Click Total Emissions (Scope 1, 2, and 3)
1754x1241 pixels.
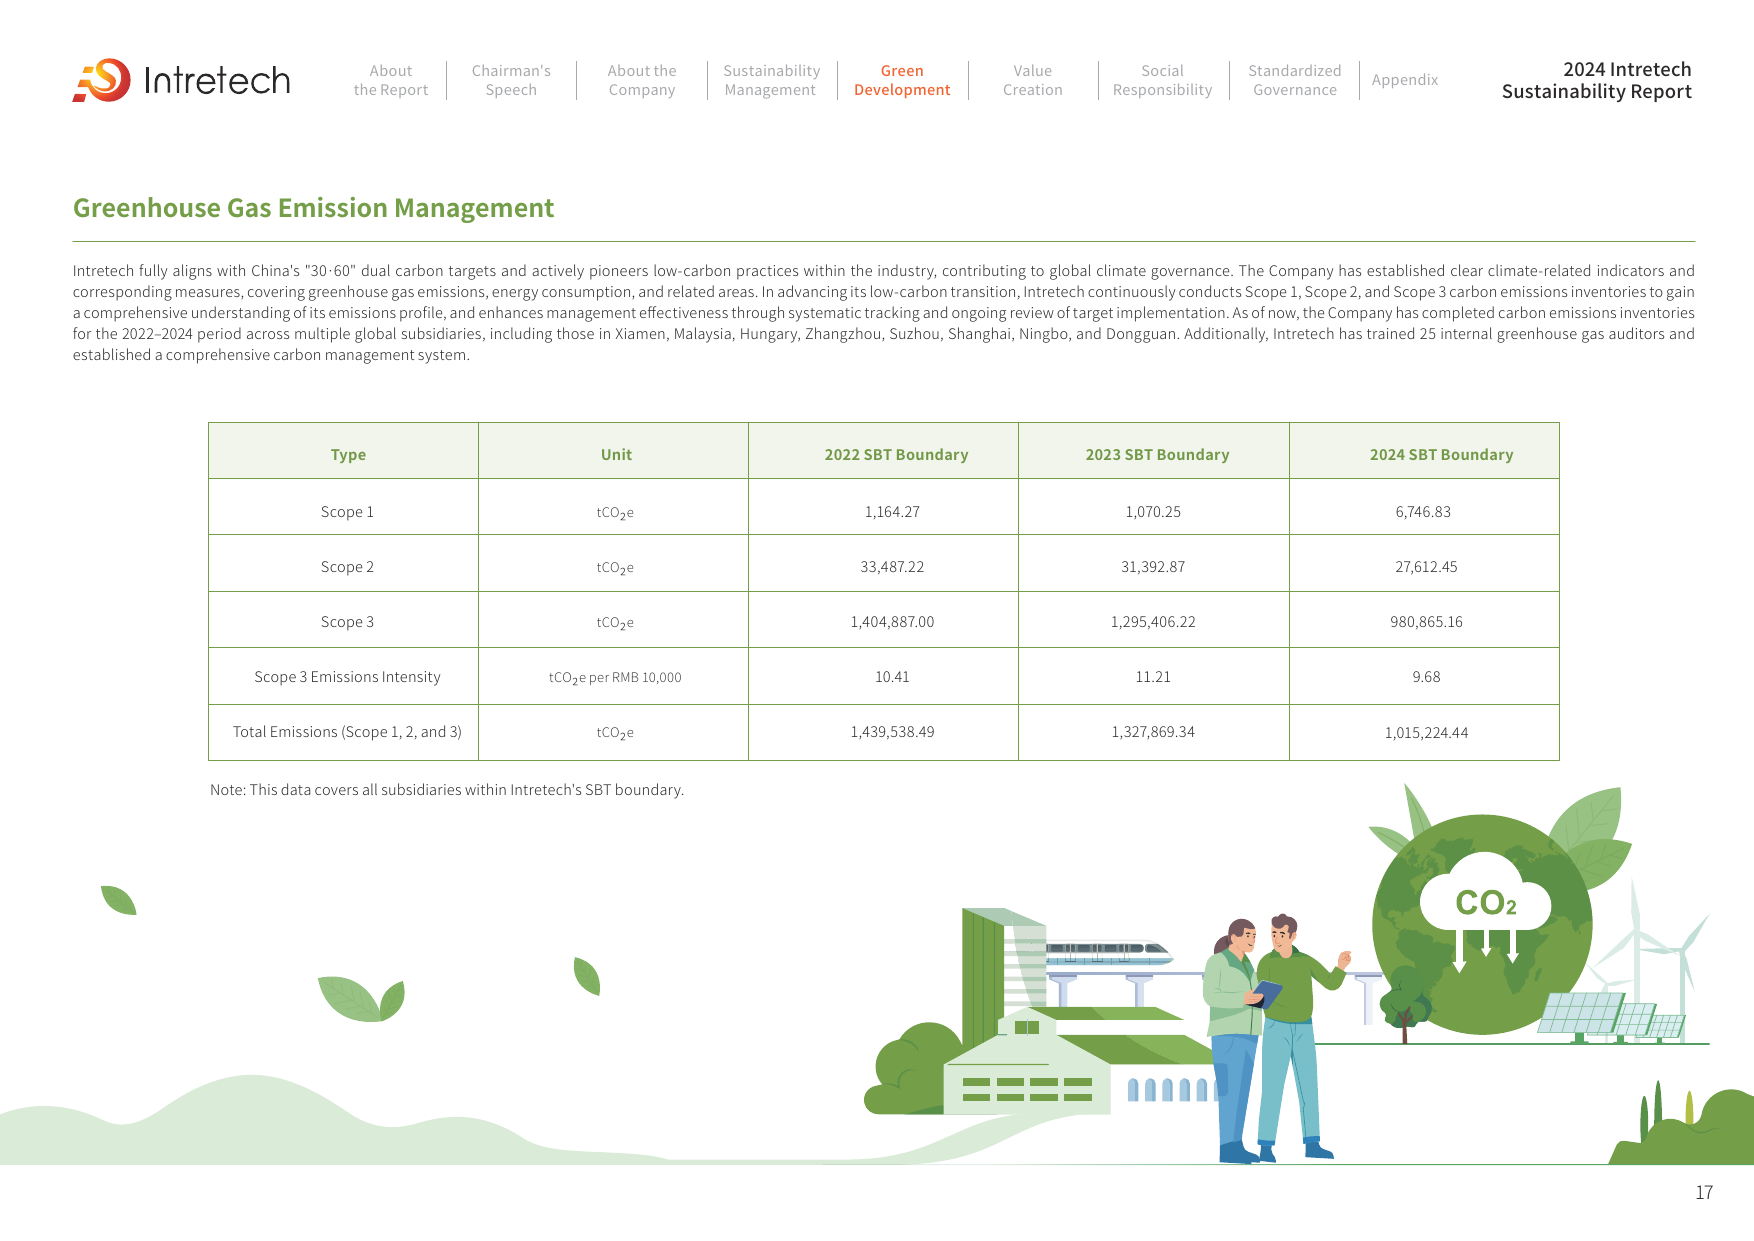click(347, 732)
